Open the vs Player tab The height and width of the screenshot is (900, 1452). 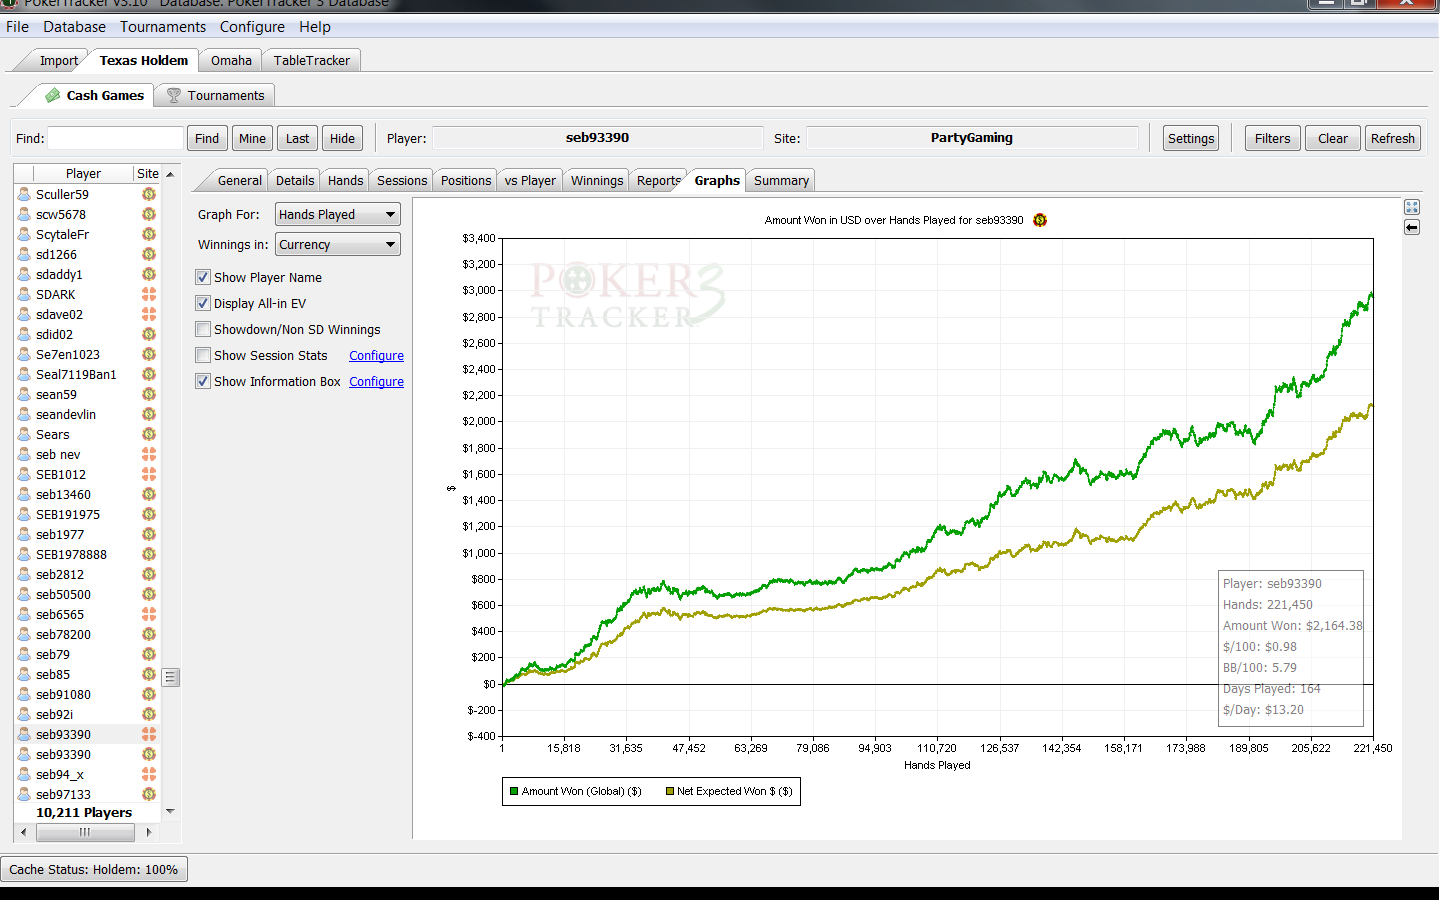530,180
